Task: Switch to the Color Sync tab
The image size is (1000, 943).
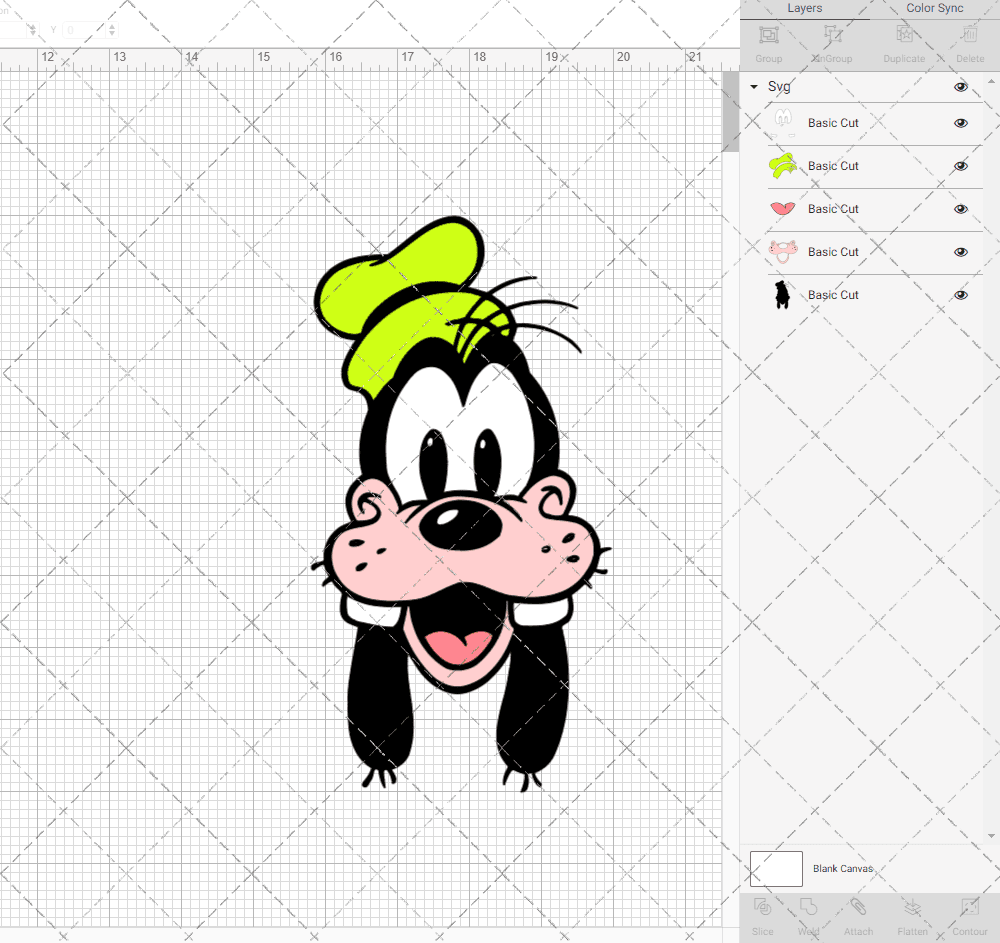Action: pyautogui.click(x=934, y=8)
